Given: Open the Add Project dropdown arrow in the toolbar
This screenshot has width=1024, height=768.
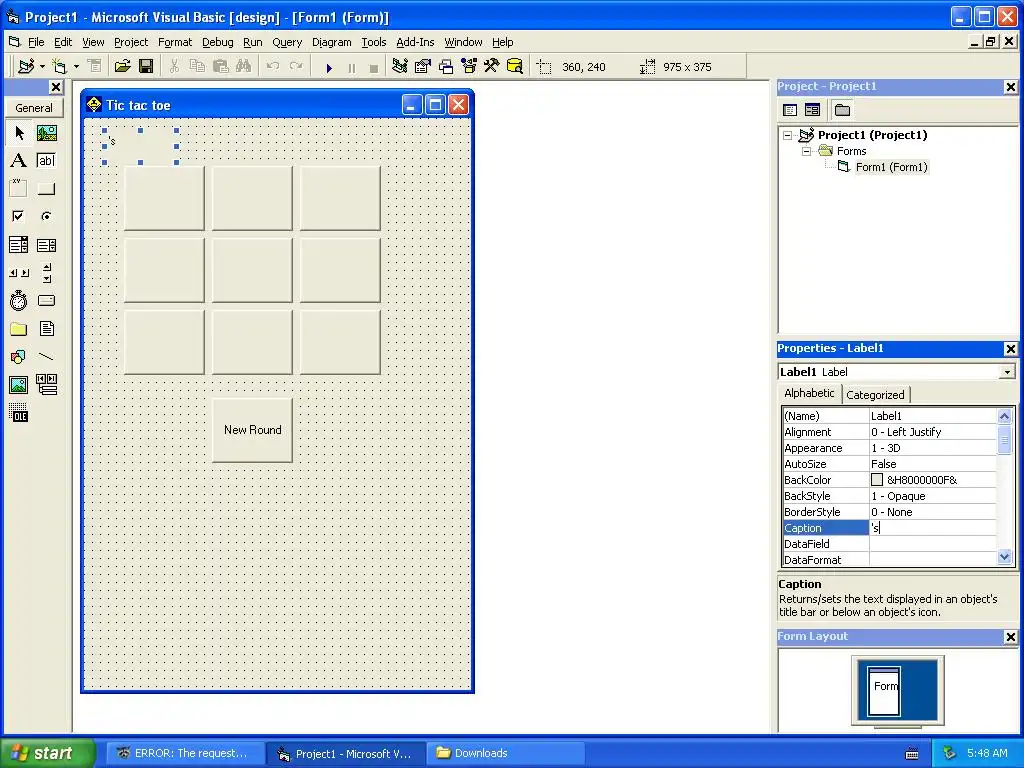Looking at the screenshot, I should click(x=42, y=67).
